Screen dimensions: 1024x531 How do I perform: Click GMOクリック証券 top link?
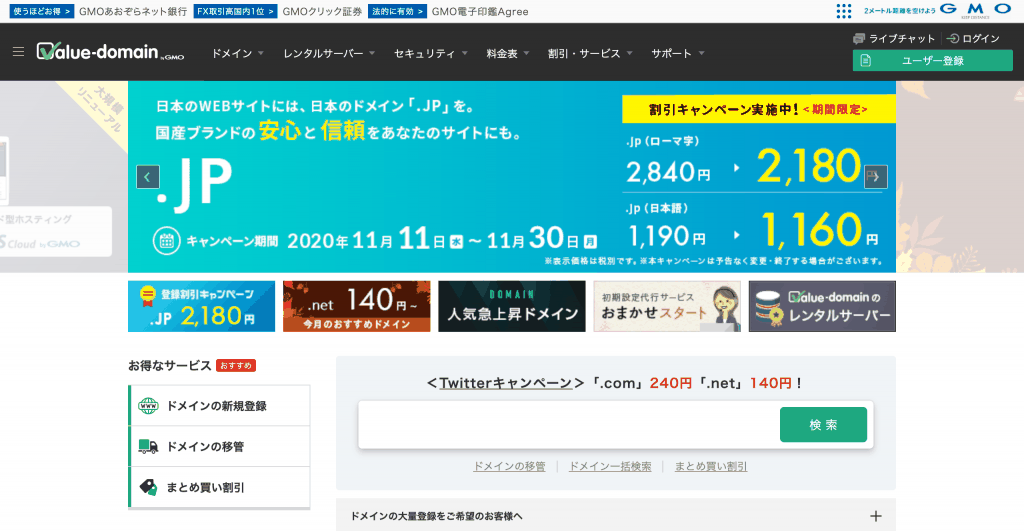pos(322,11)
